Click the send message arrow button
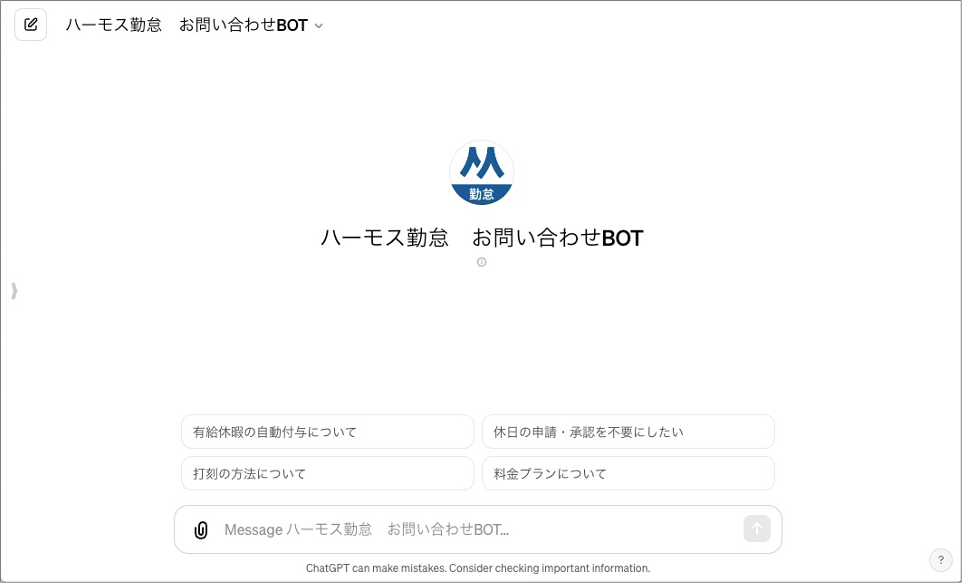Viewport: 962px width, 583px height. [757, 528]
